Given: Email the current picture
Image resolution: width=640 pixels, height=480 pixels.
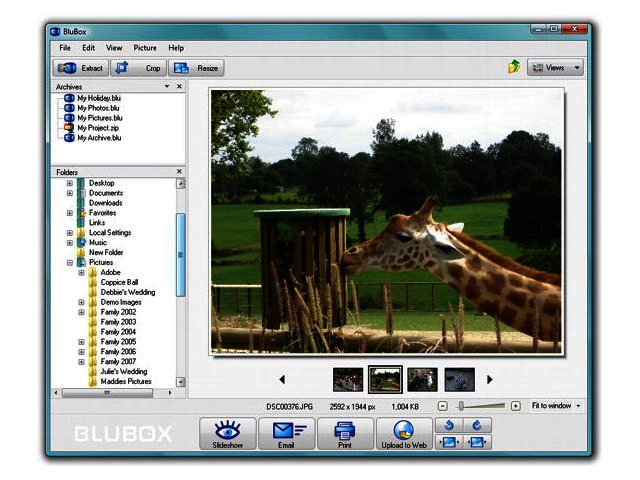Looking at the screenshot, I should [287, 433].
